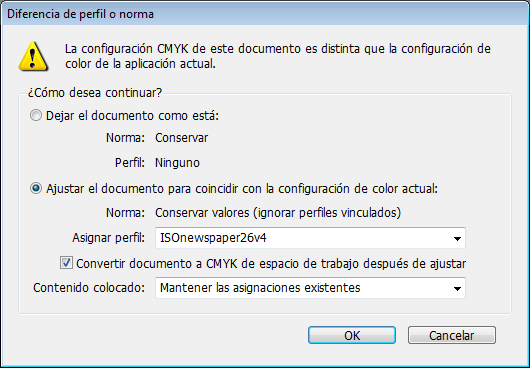This screenshot has height=368, width=530.
Task: Confirm the dialog with the OK button
Action: click(352, 335)
